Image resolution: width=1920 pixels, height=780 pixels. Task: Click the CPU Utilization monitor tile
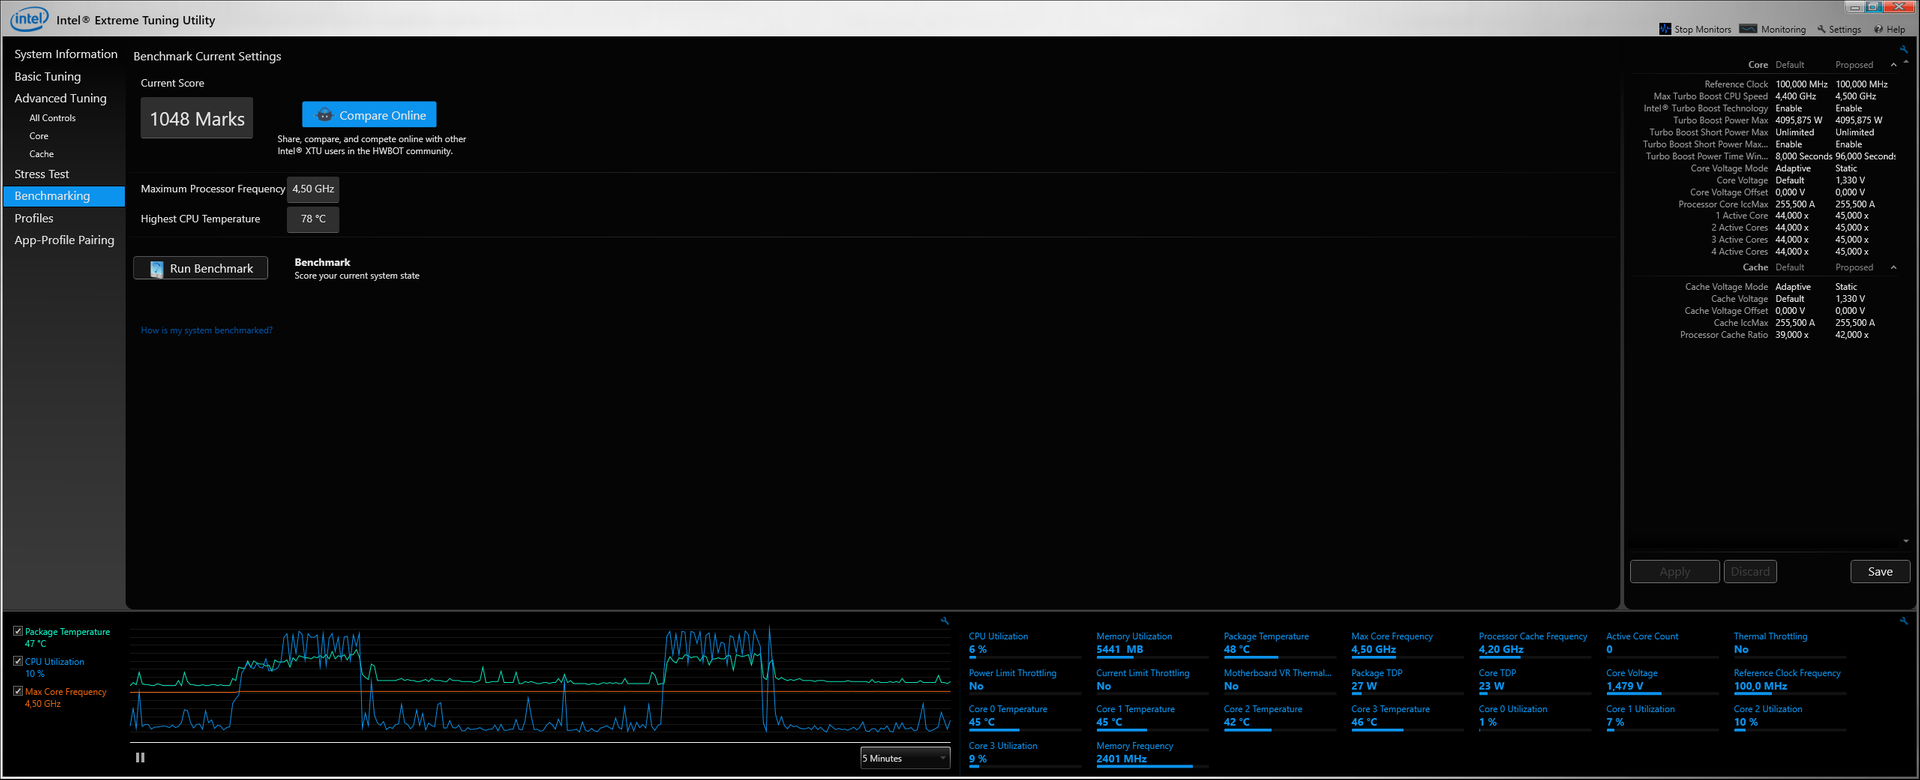[x=1024, y=643]
